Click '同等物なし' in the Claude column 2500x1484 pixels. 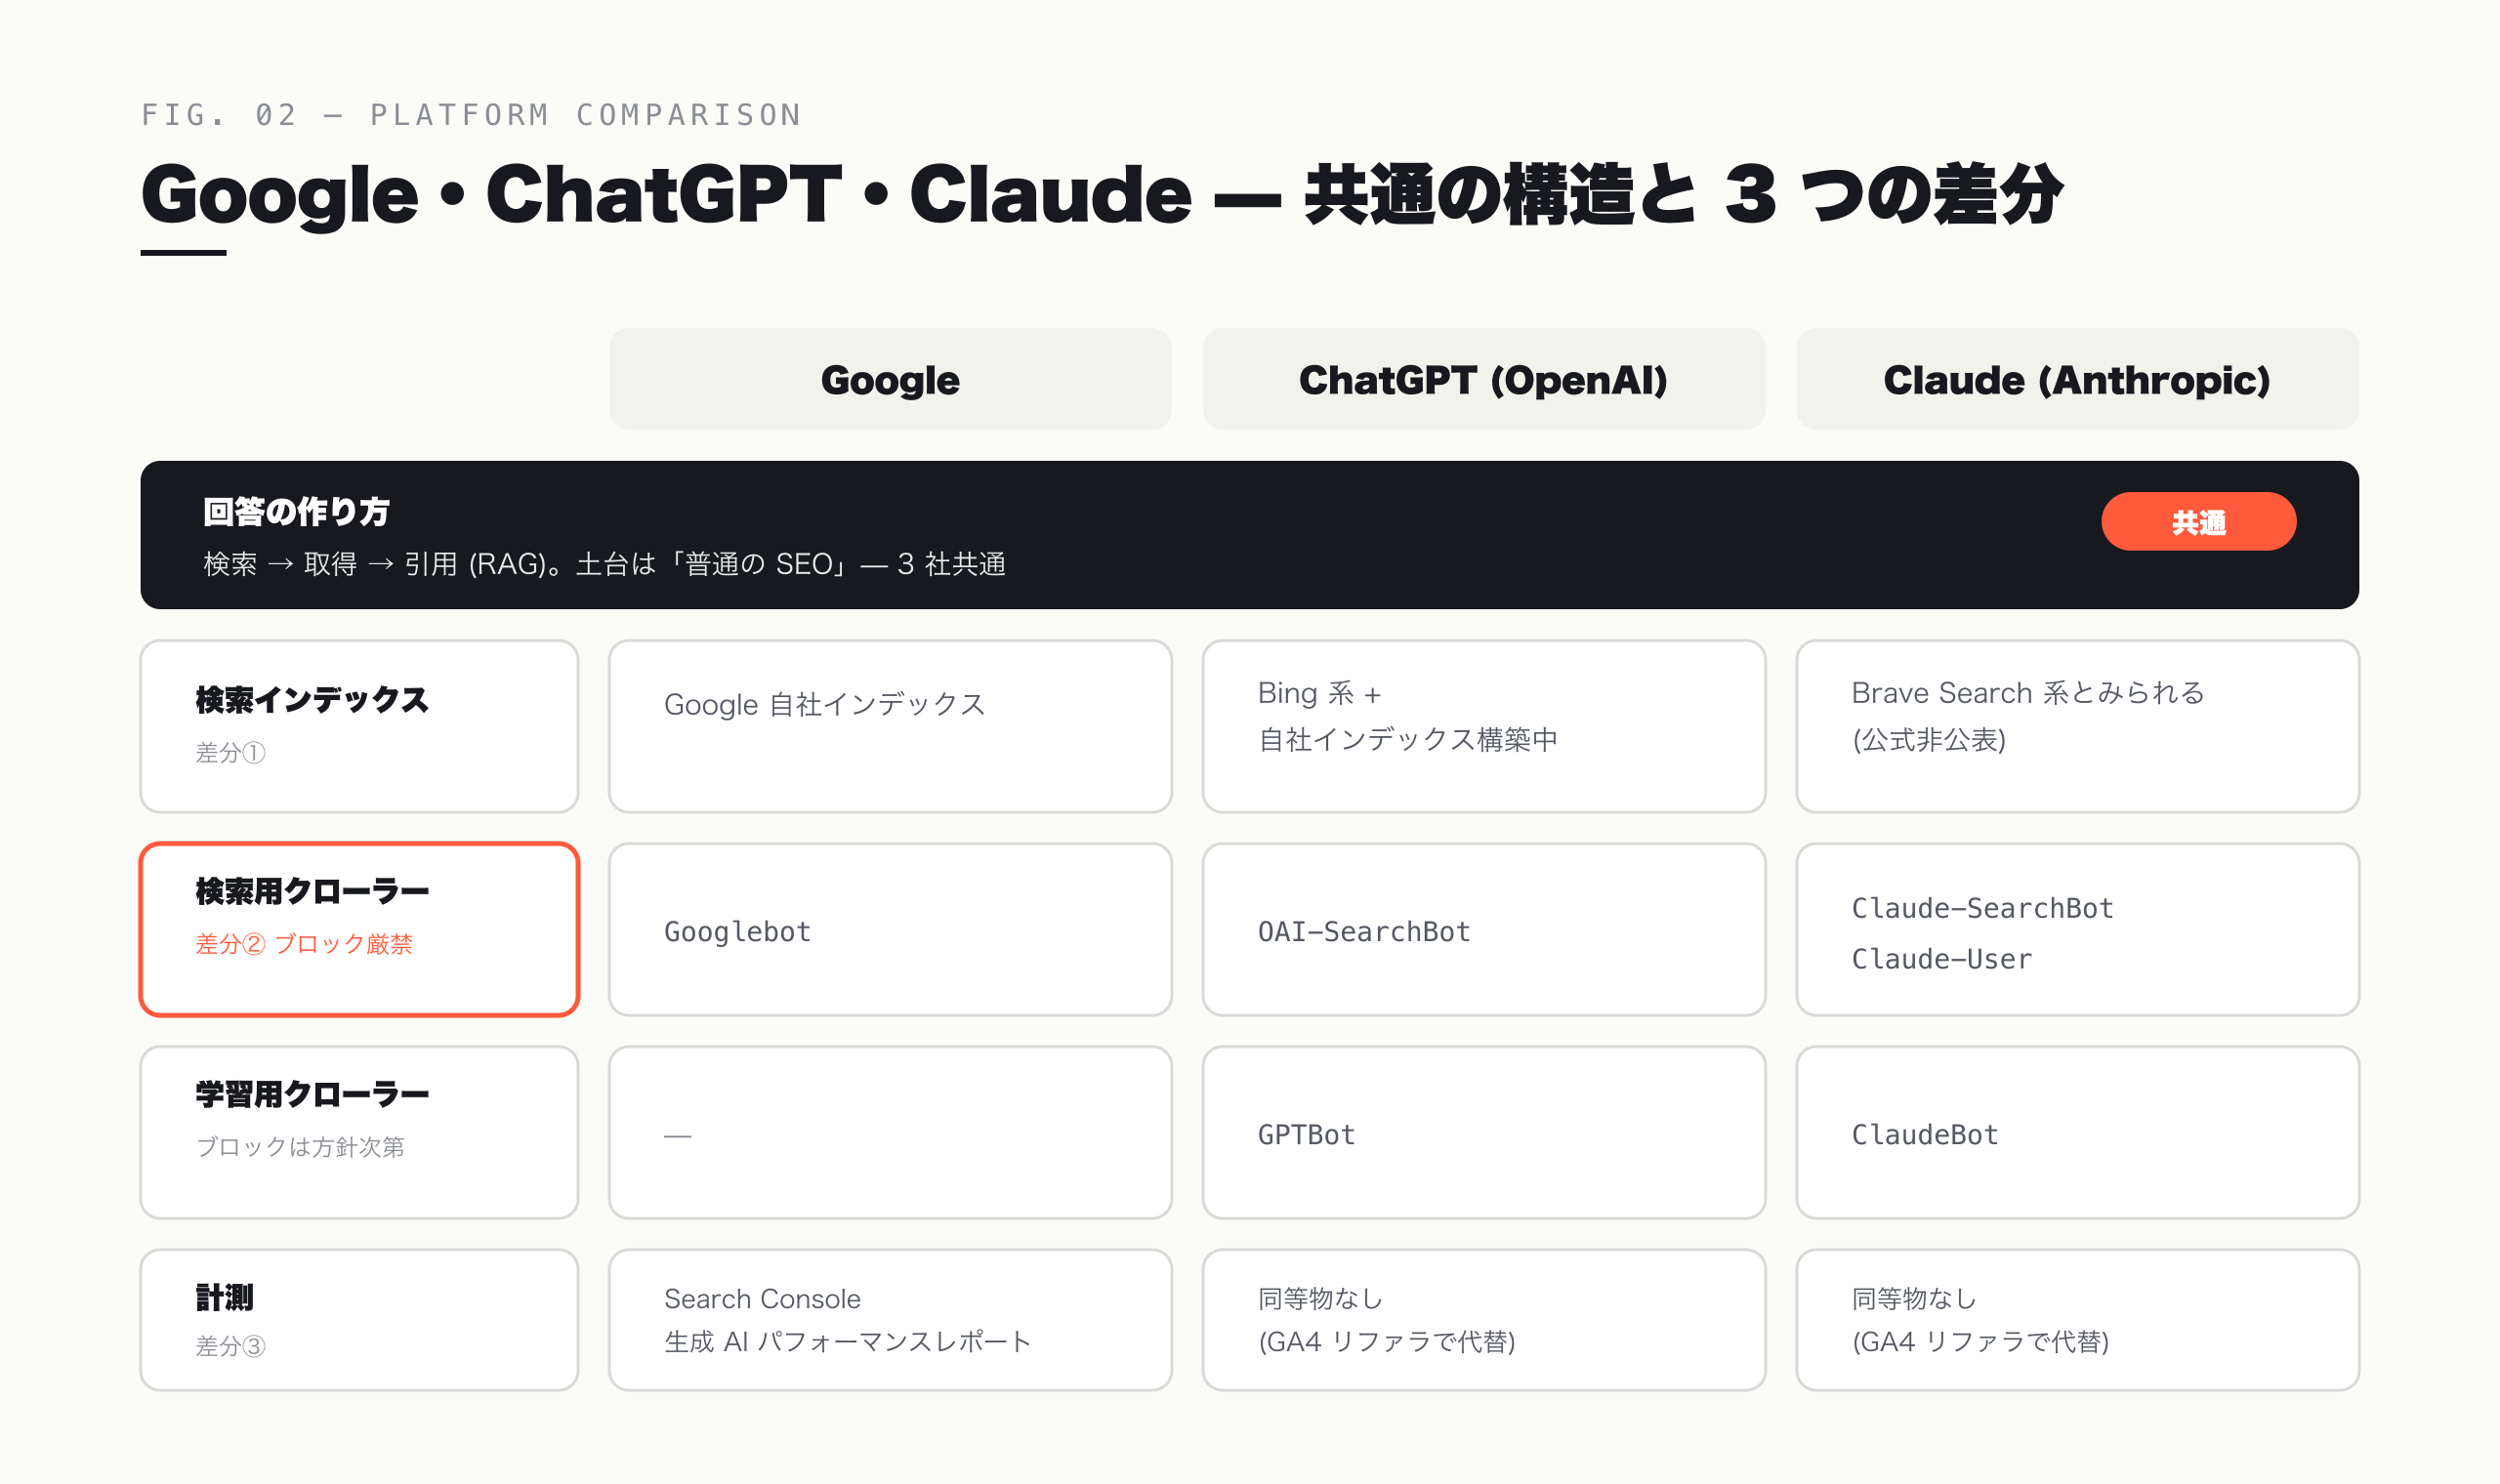tap(1914, 1299)
